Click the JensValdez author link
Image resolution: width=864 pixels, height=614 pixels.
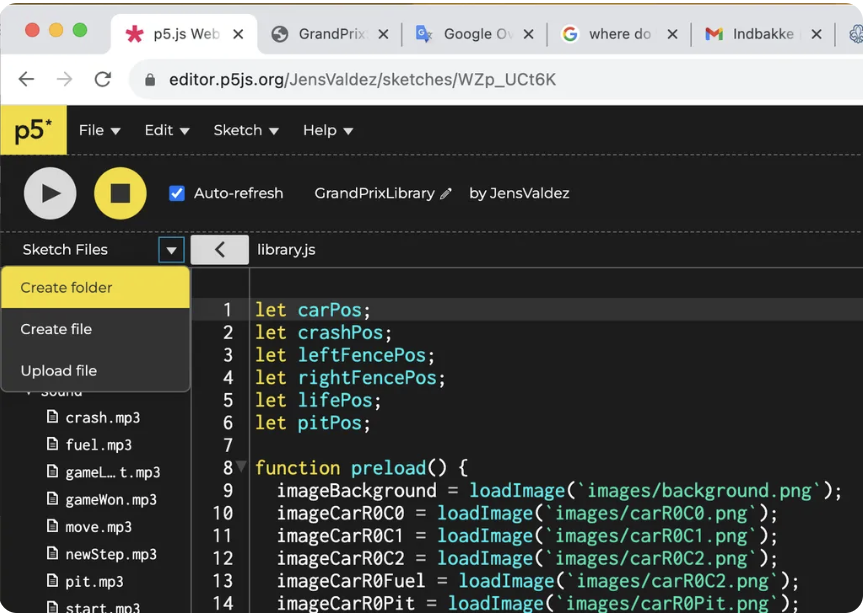click(x=529, y=193)
